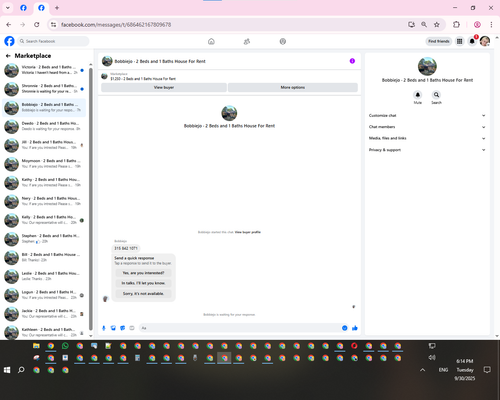The width and height of the screenshot is (500, 400).
Task: Open Shronnie's conversation in the list
Action: [44, 89]
